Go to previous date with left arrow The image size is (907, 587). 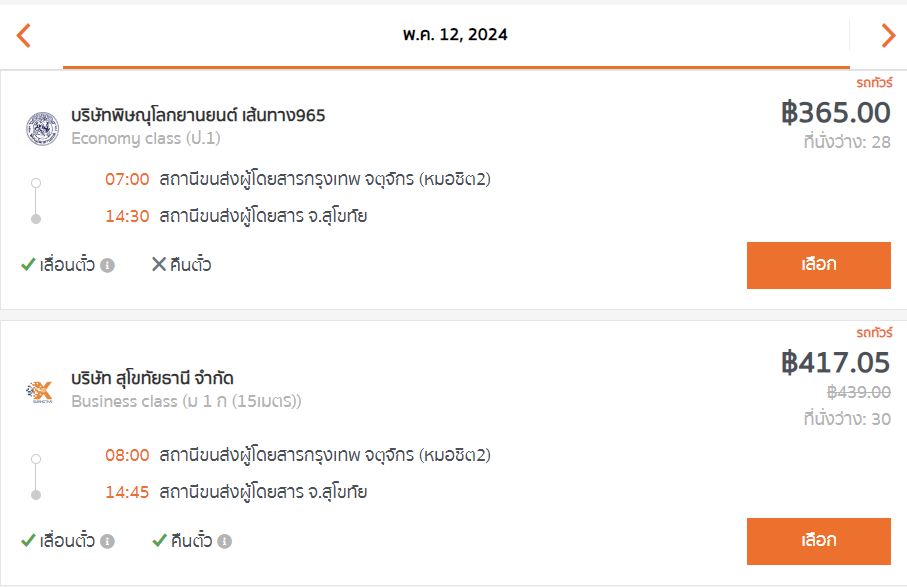[23, 35]
